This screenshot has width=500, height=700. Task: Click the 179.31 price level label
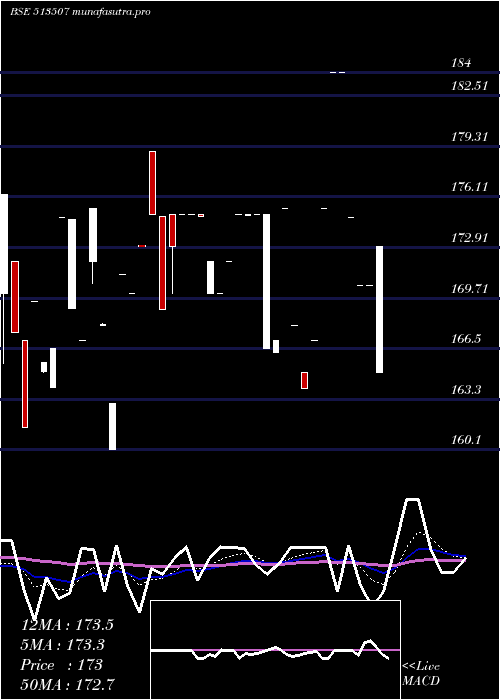[x=469, y=137]
